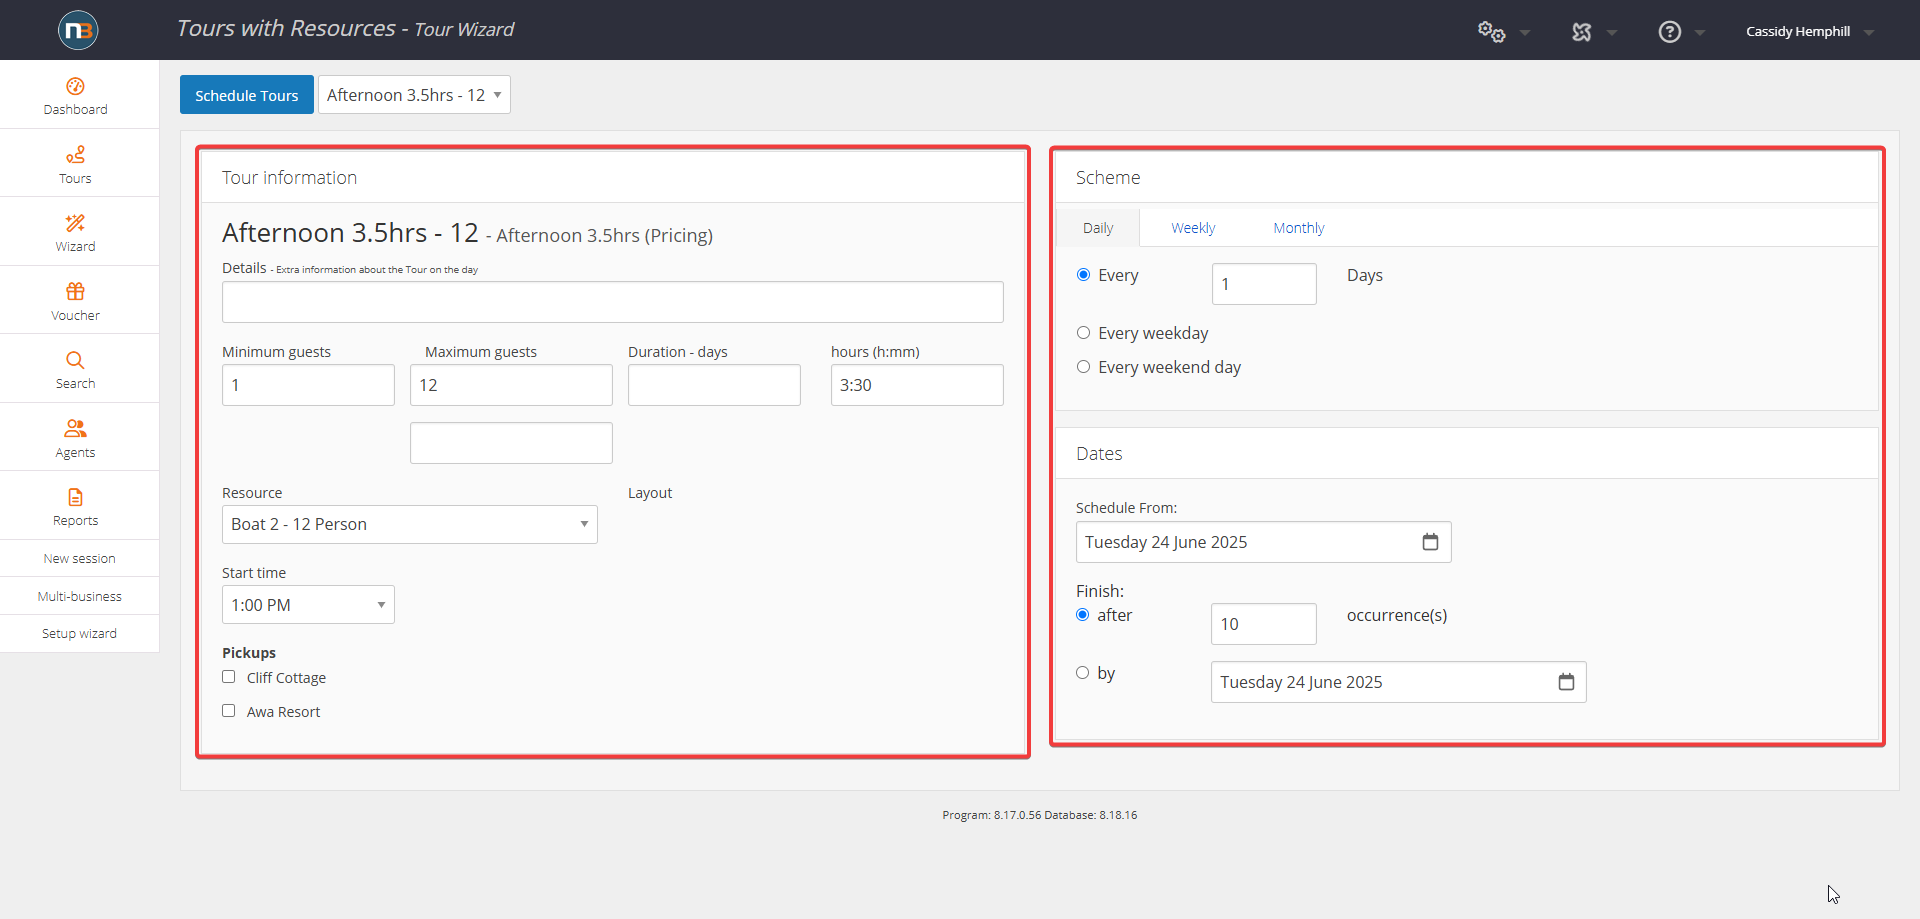The image size is (1920, 919).
Task: Open Setup wizard link
Action: tap(79, 633)
